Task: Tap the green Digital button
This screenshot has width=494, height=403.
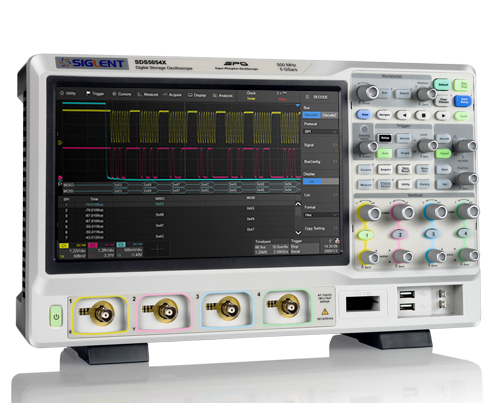Action: (x=444, y=153)
